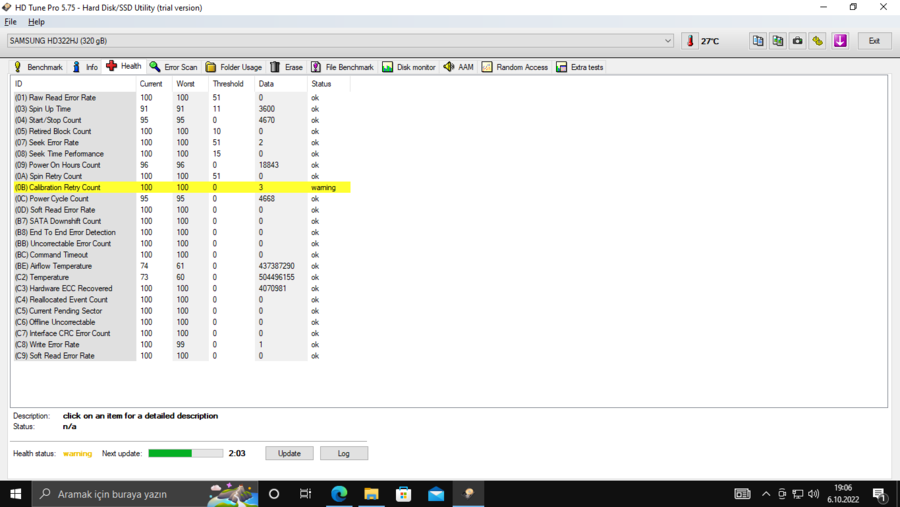Select the Raw Read Error Rate row
This screenshot has height=507, width=900.
[x=181, y=98]
